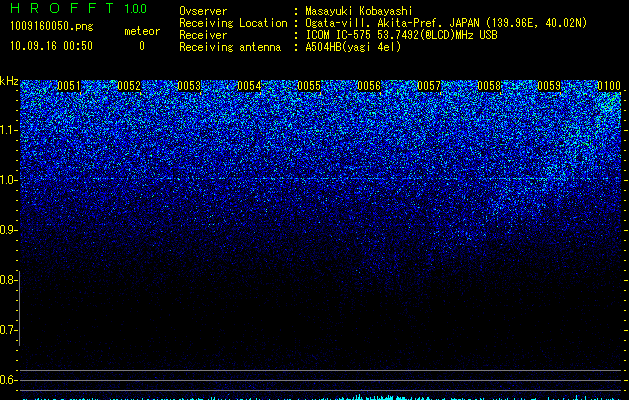Click the Receiving Location value text

pos(446,23)
